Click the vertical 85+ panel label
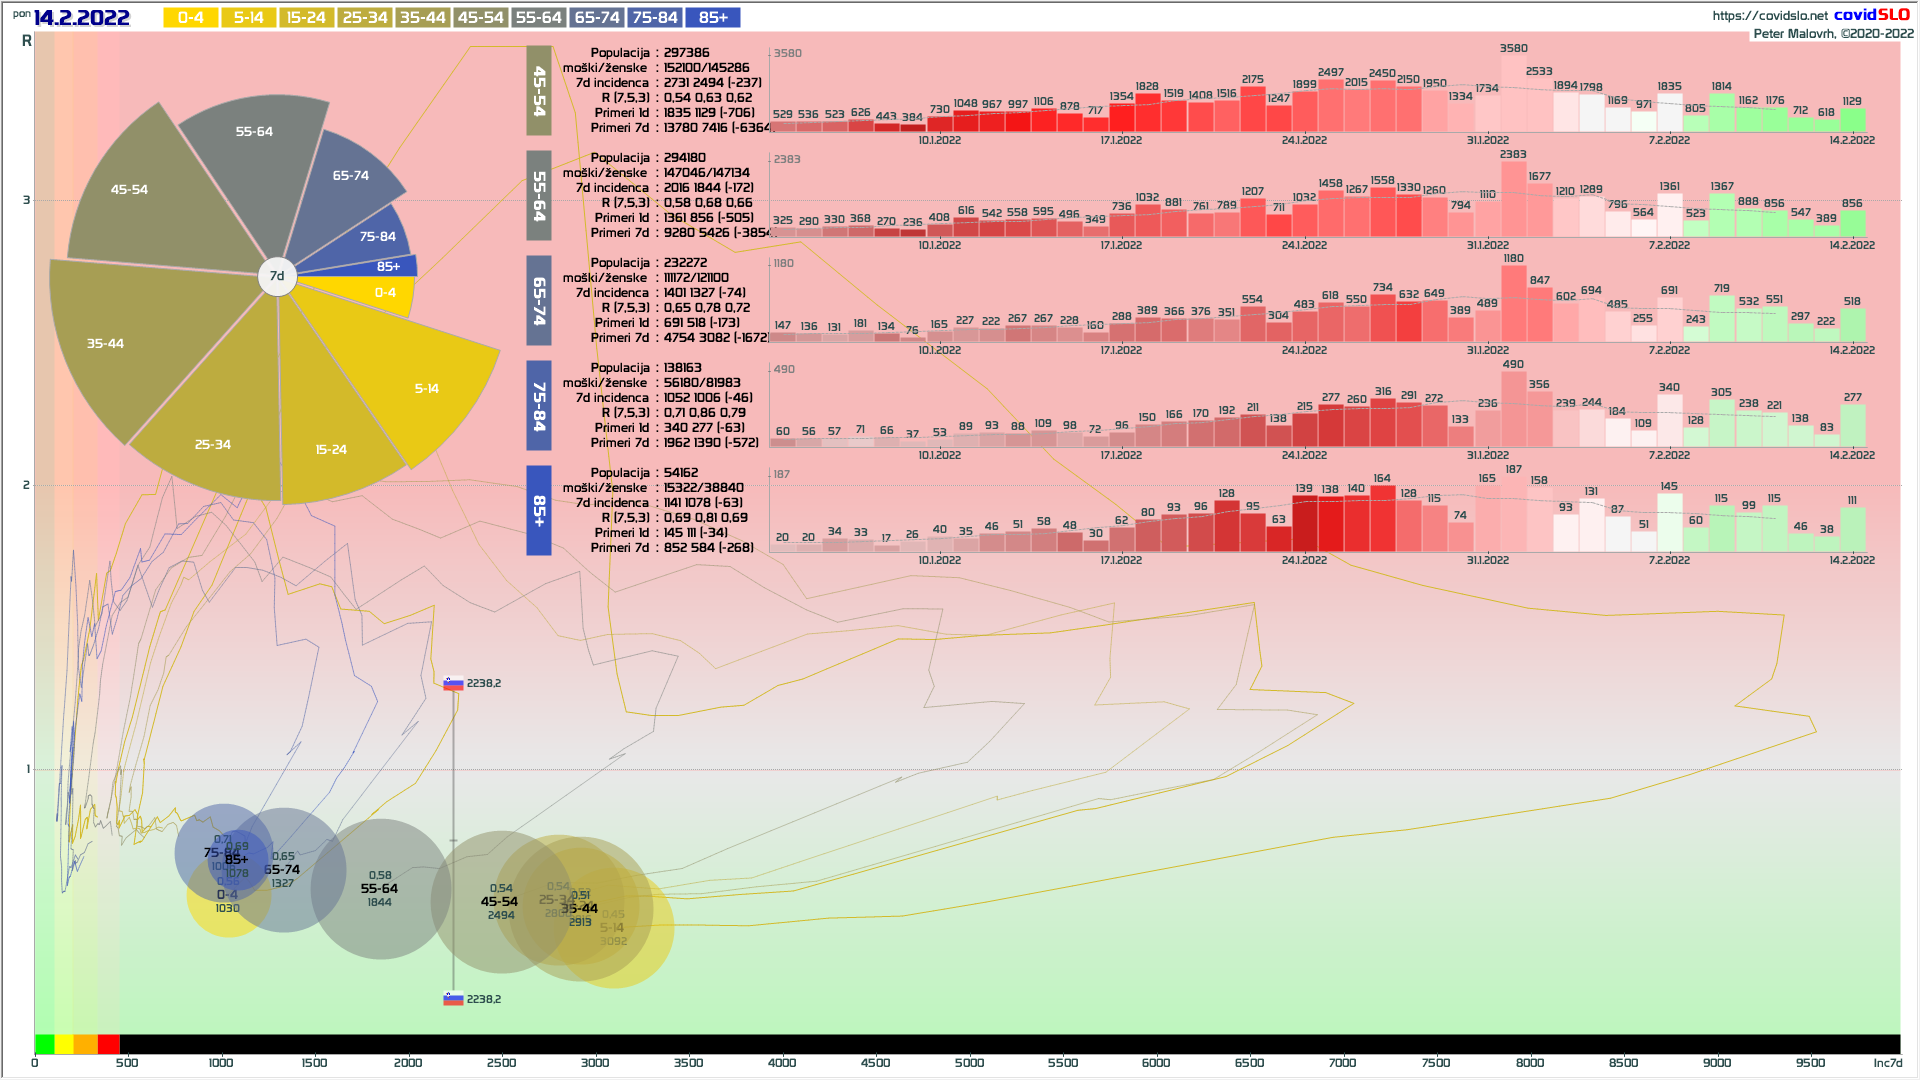1920x1080 pixels. click(x=539, y=510)
